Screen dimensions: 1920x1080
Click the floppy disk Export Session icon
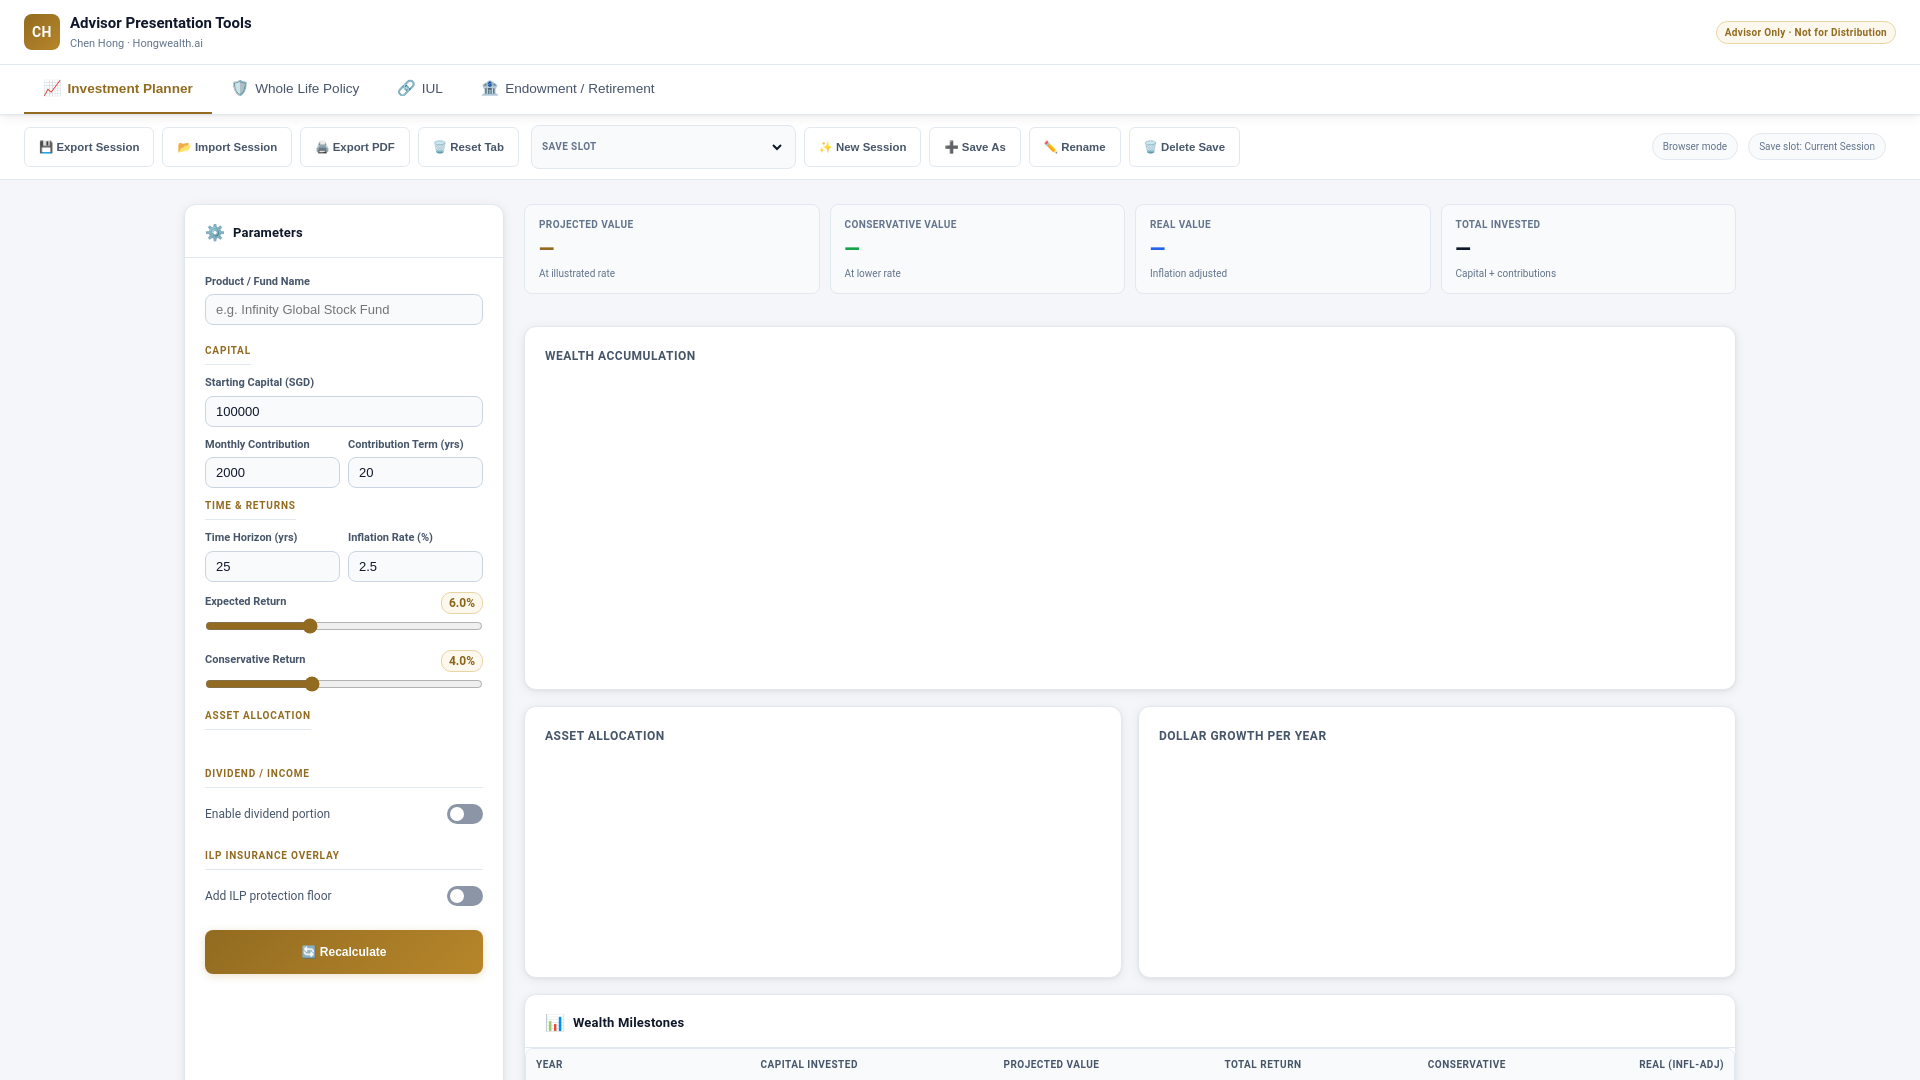(46, 147)
